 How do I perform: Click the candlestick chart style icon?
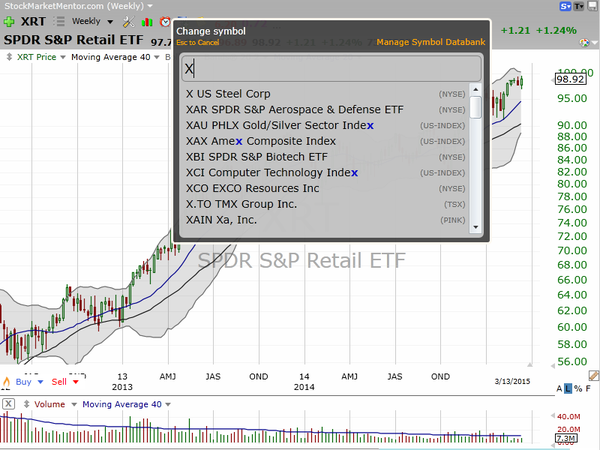(x=147, y=22)
